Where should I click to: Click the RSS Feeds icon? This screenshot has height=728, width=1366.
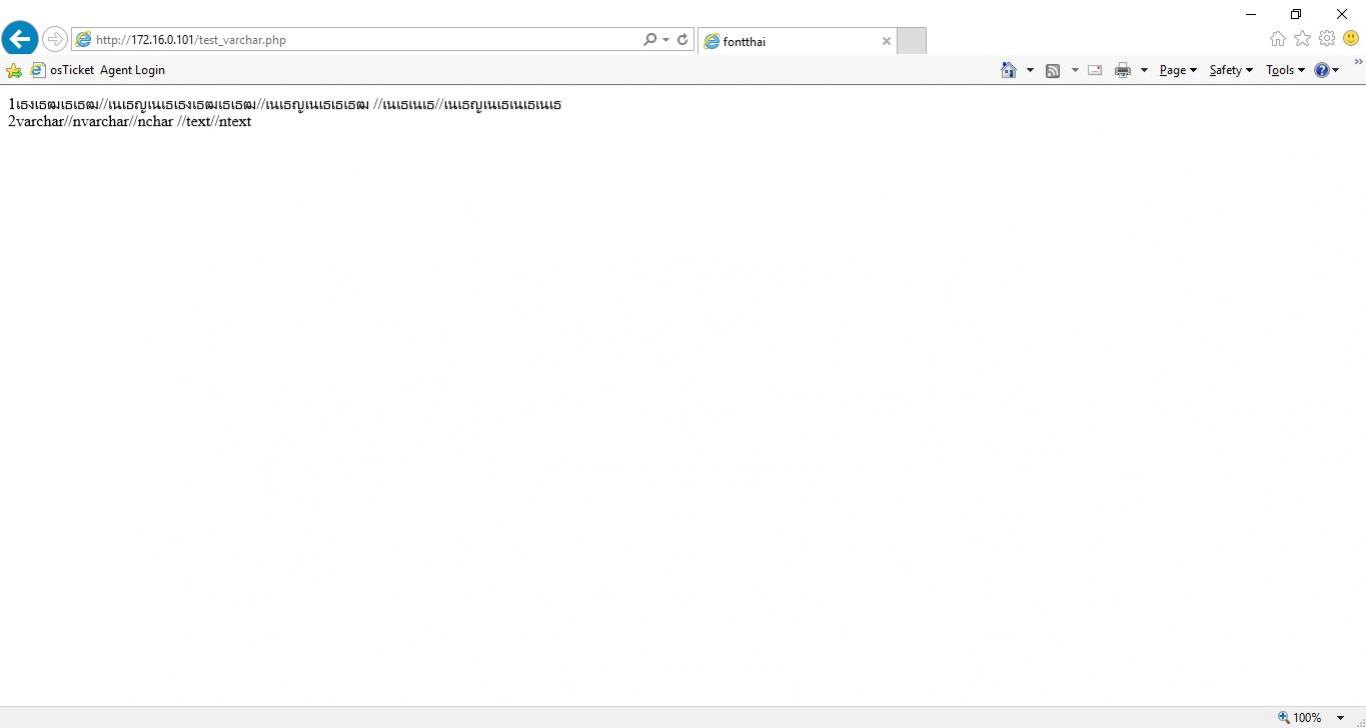1053,70
